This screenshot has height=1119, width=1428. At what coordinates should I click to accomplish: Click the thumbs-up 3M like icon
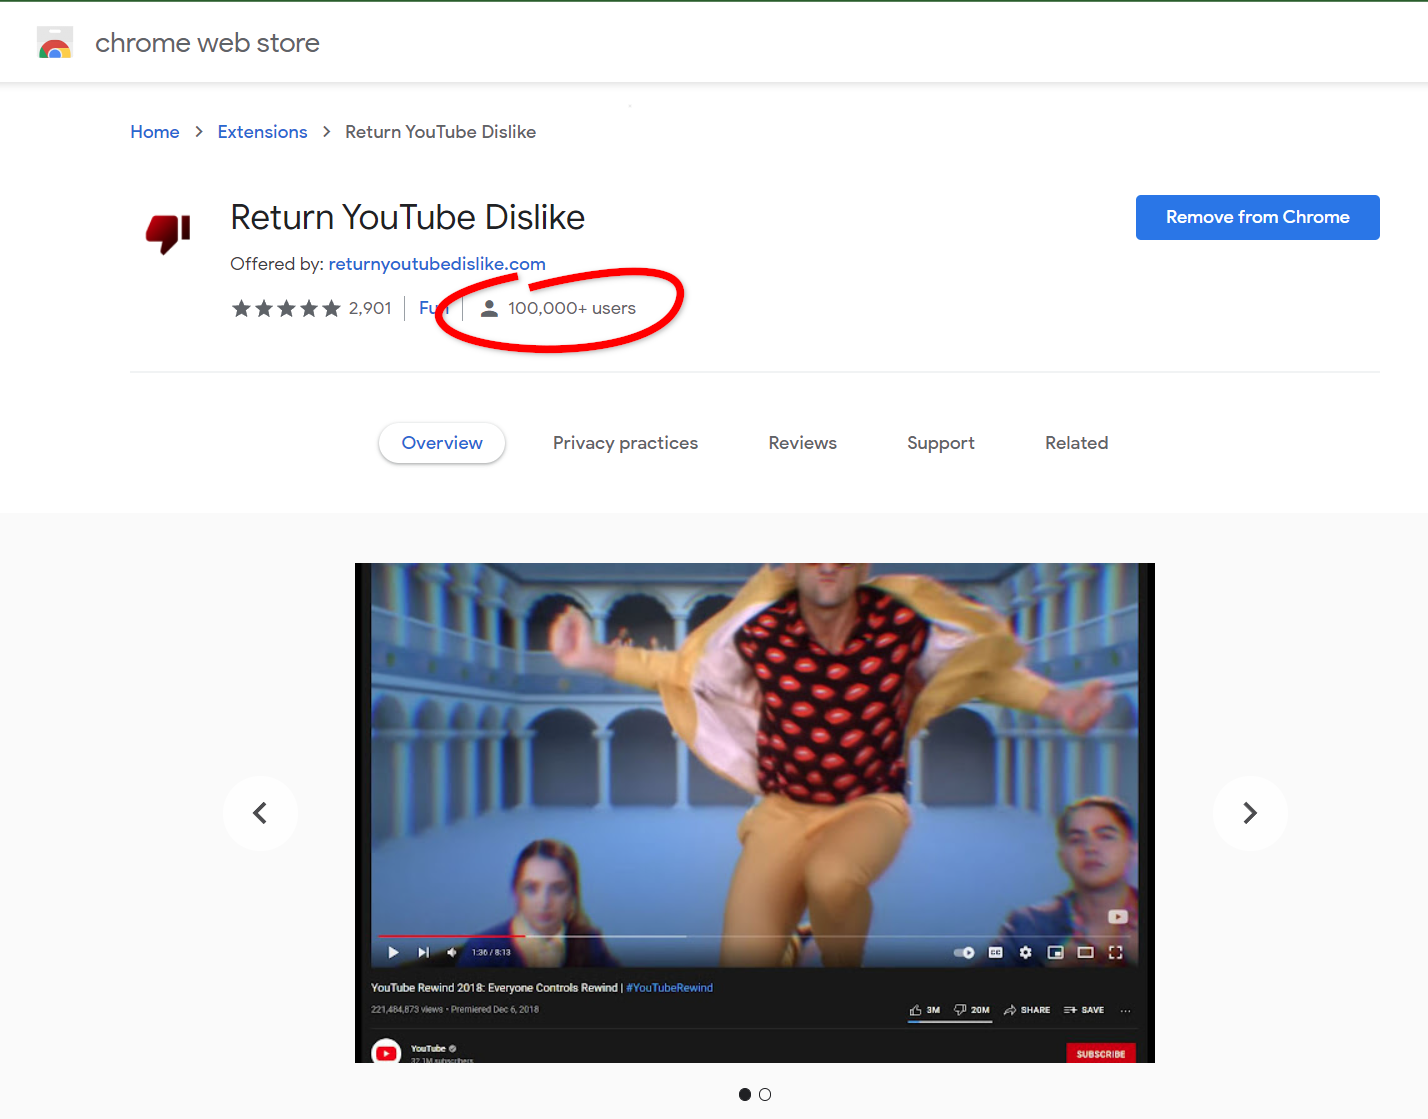pos(915,1010)
